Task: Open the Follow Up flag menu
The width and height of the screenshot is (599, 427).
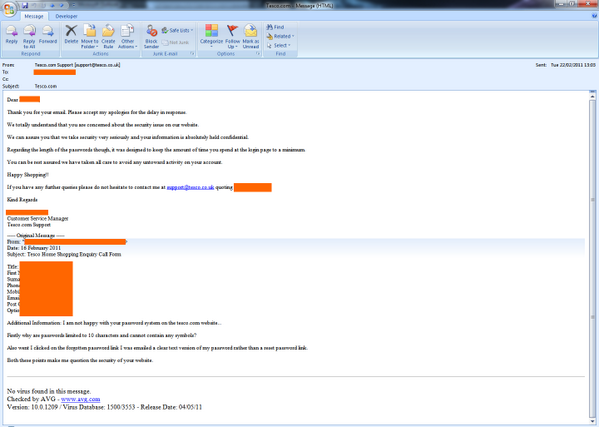Action: (233, 37)
